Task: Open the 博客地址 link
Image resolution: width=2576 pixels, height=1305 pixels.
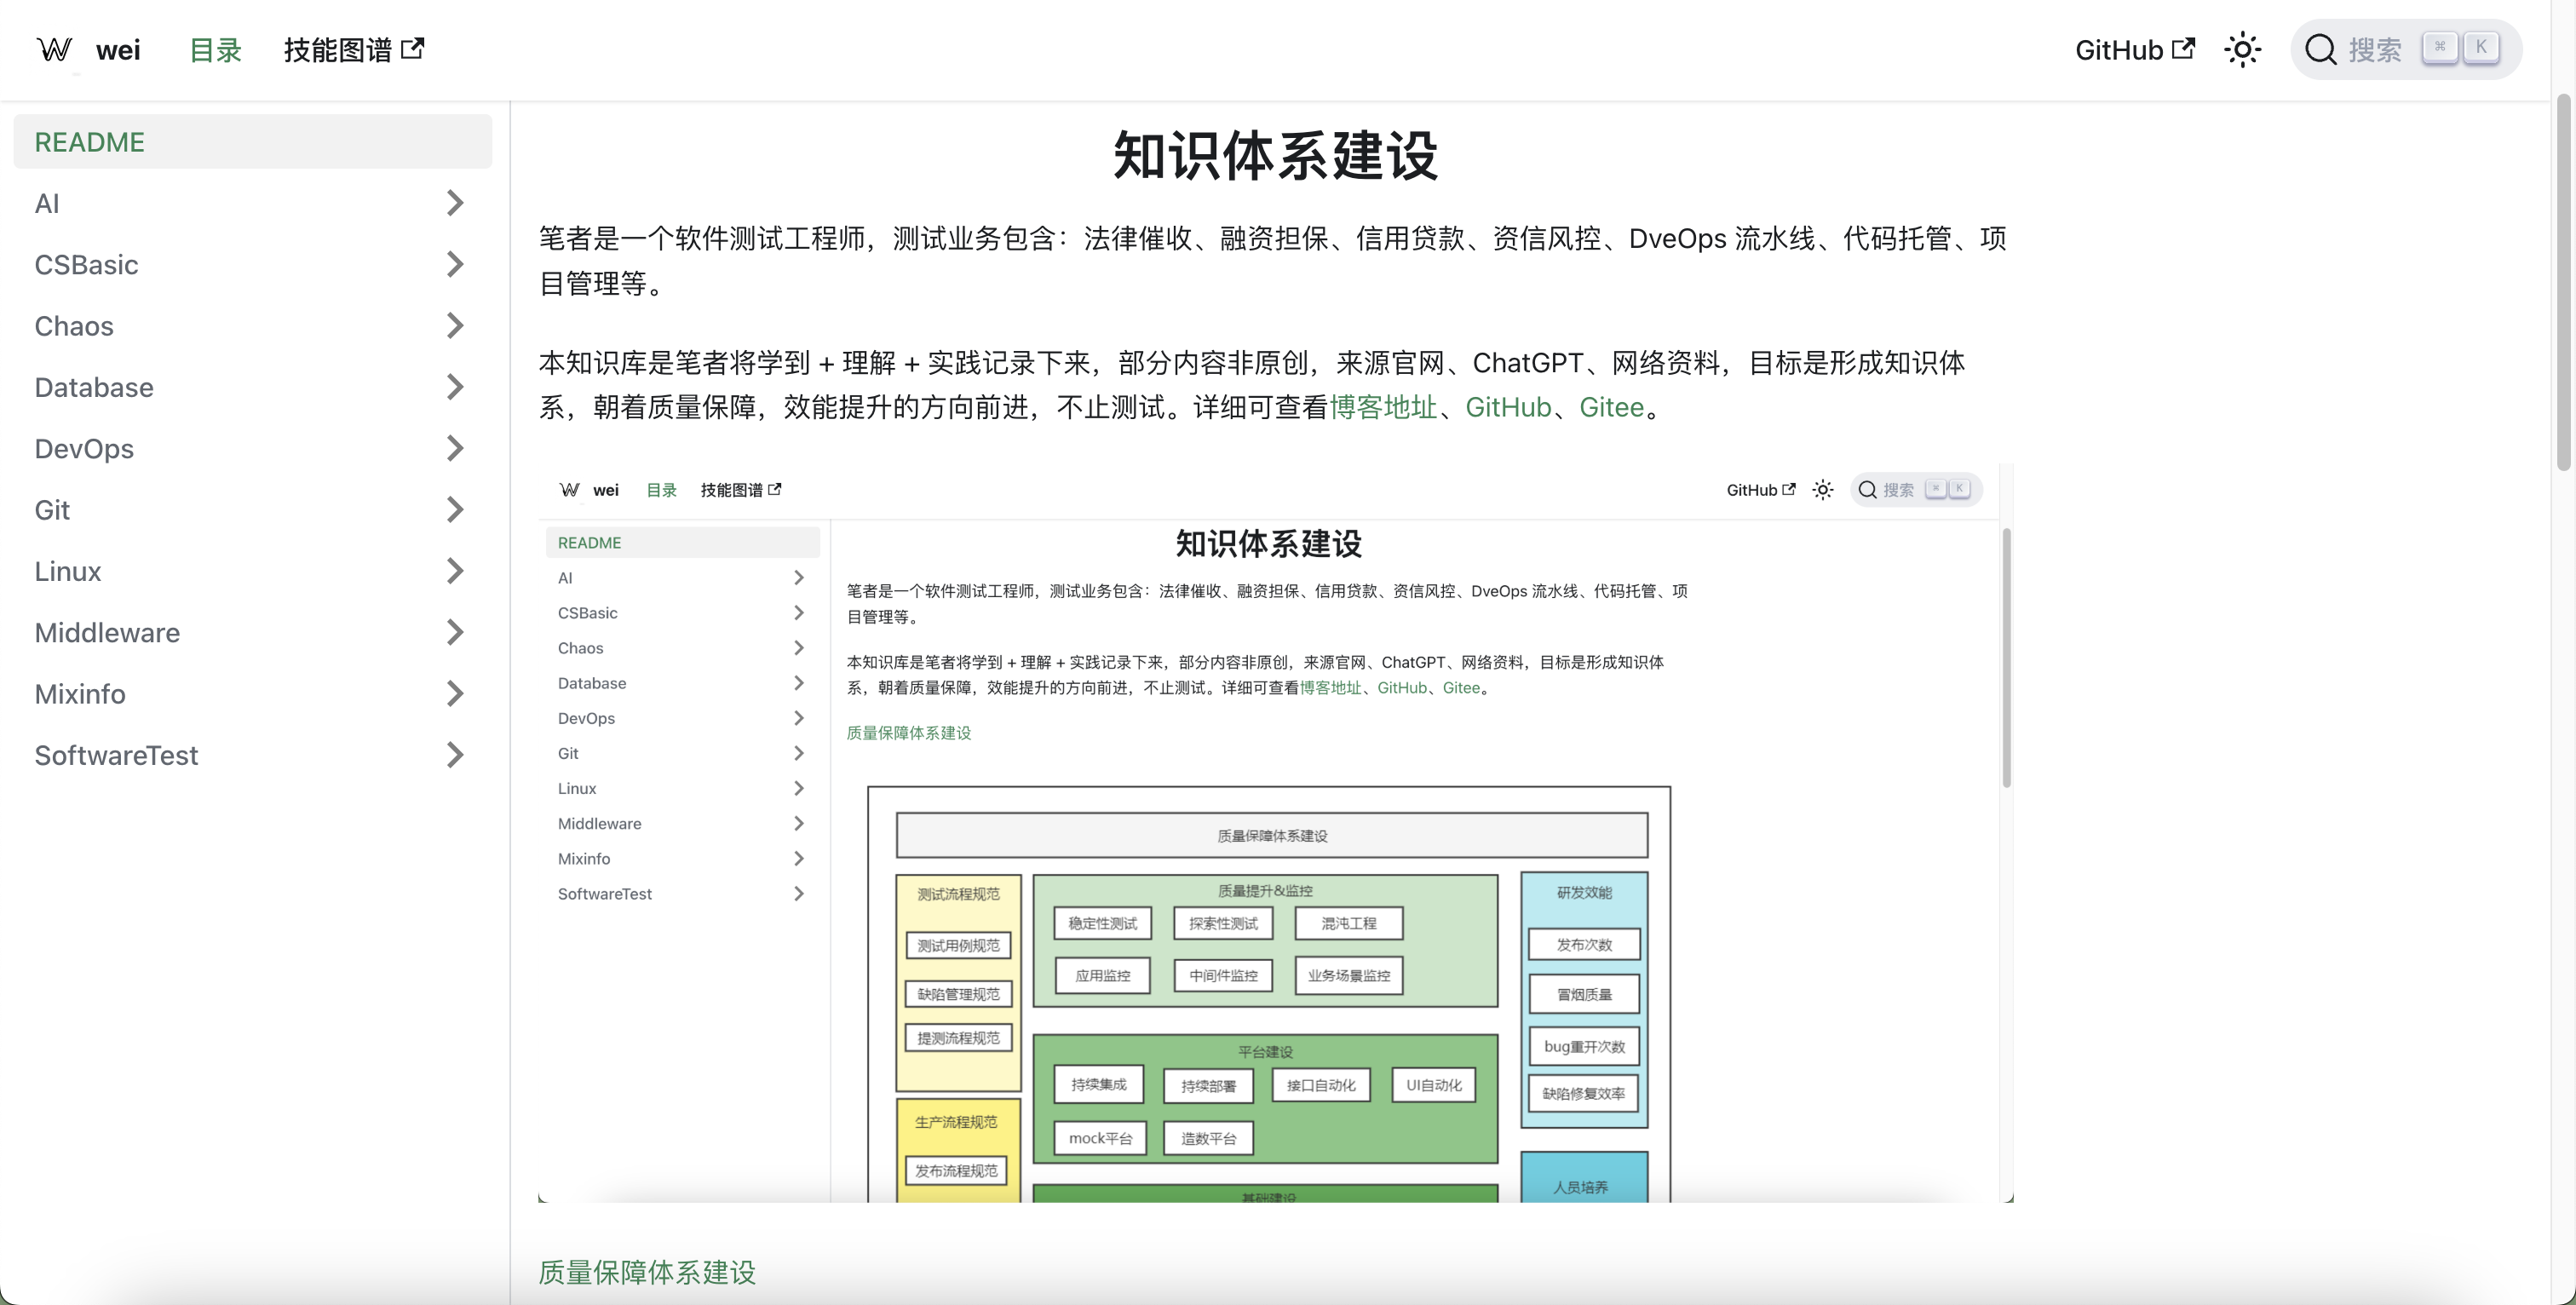Action: [x=1383, y=407]
